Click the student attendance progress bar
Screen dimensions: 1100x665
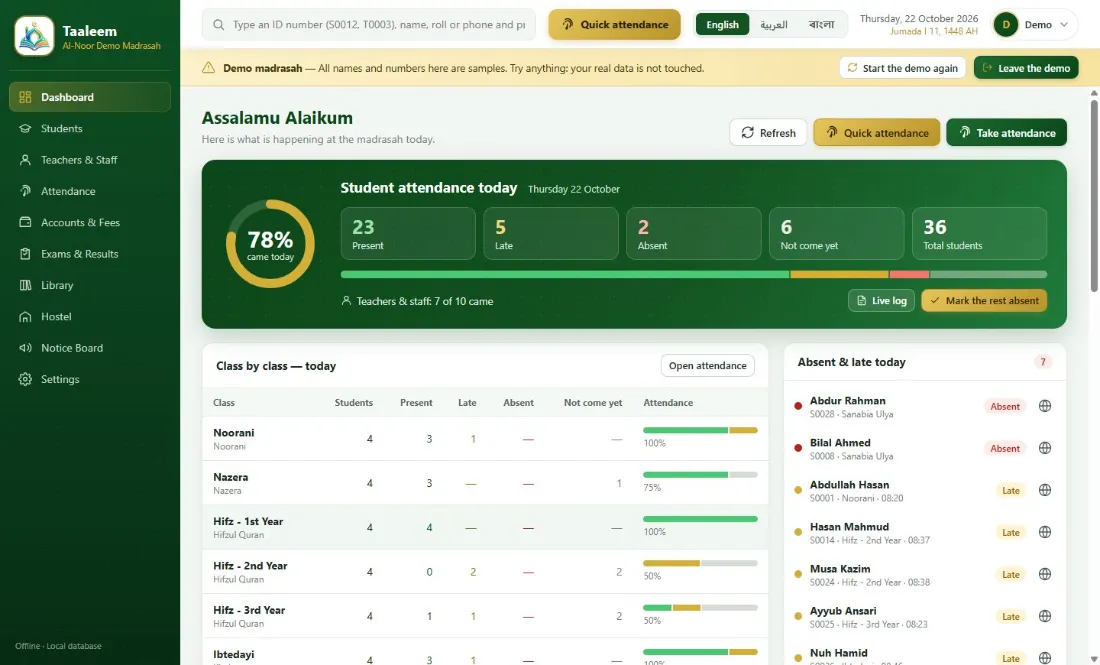(x=694, y=274)
